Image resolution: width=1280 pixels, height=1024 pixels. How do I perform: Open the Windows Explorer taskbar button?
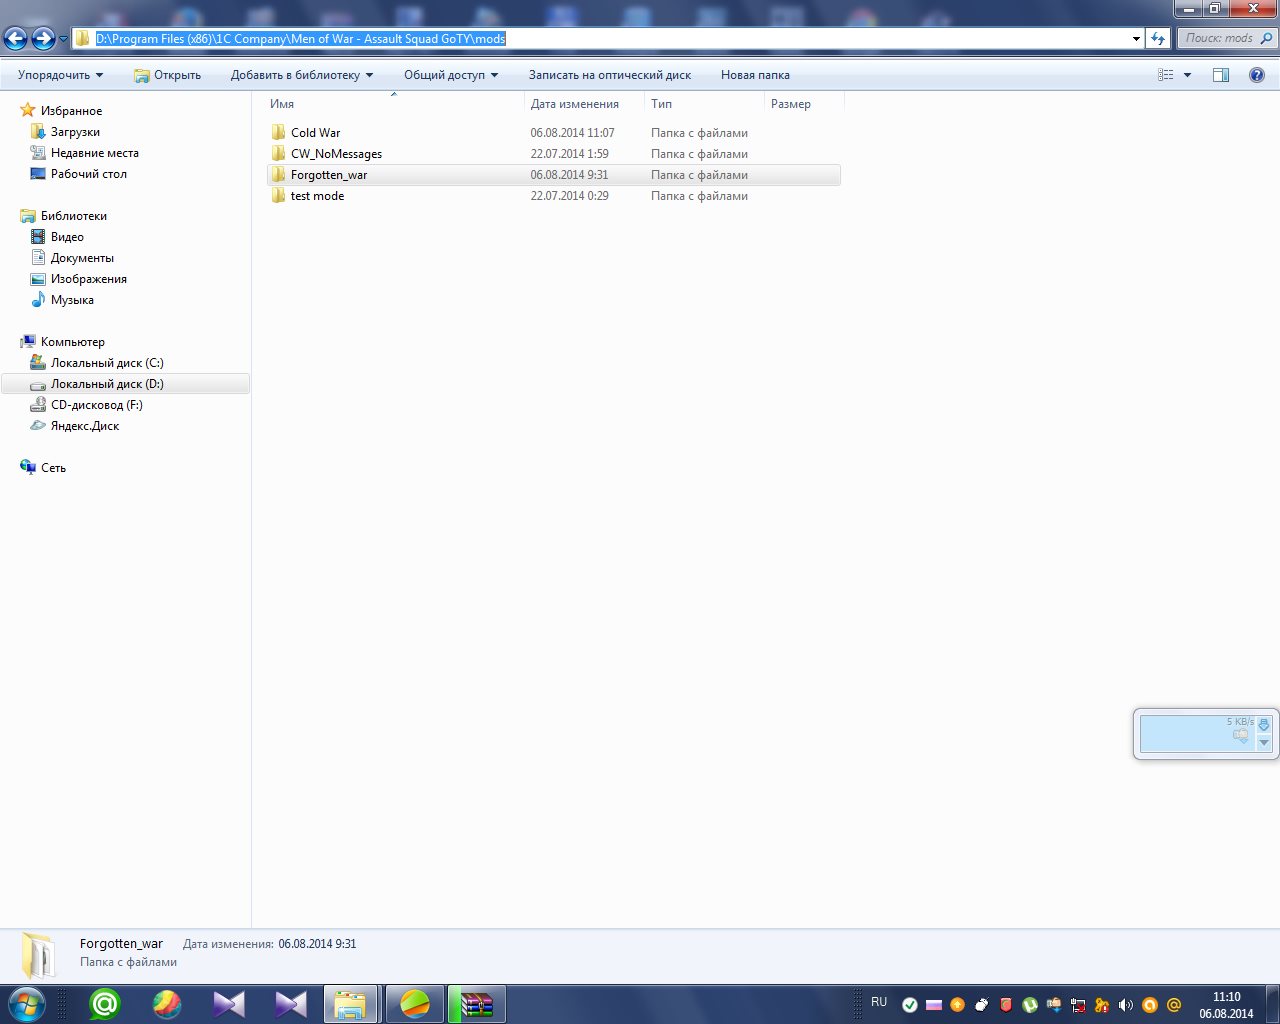[x=350, y=1004]
